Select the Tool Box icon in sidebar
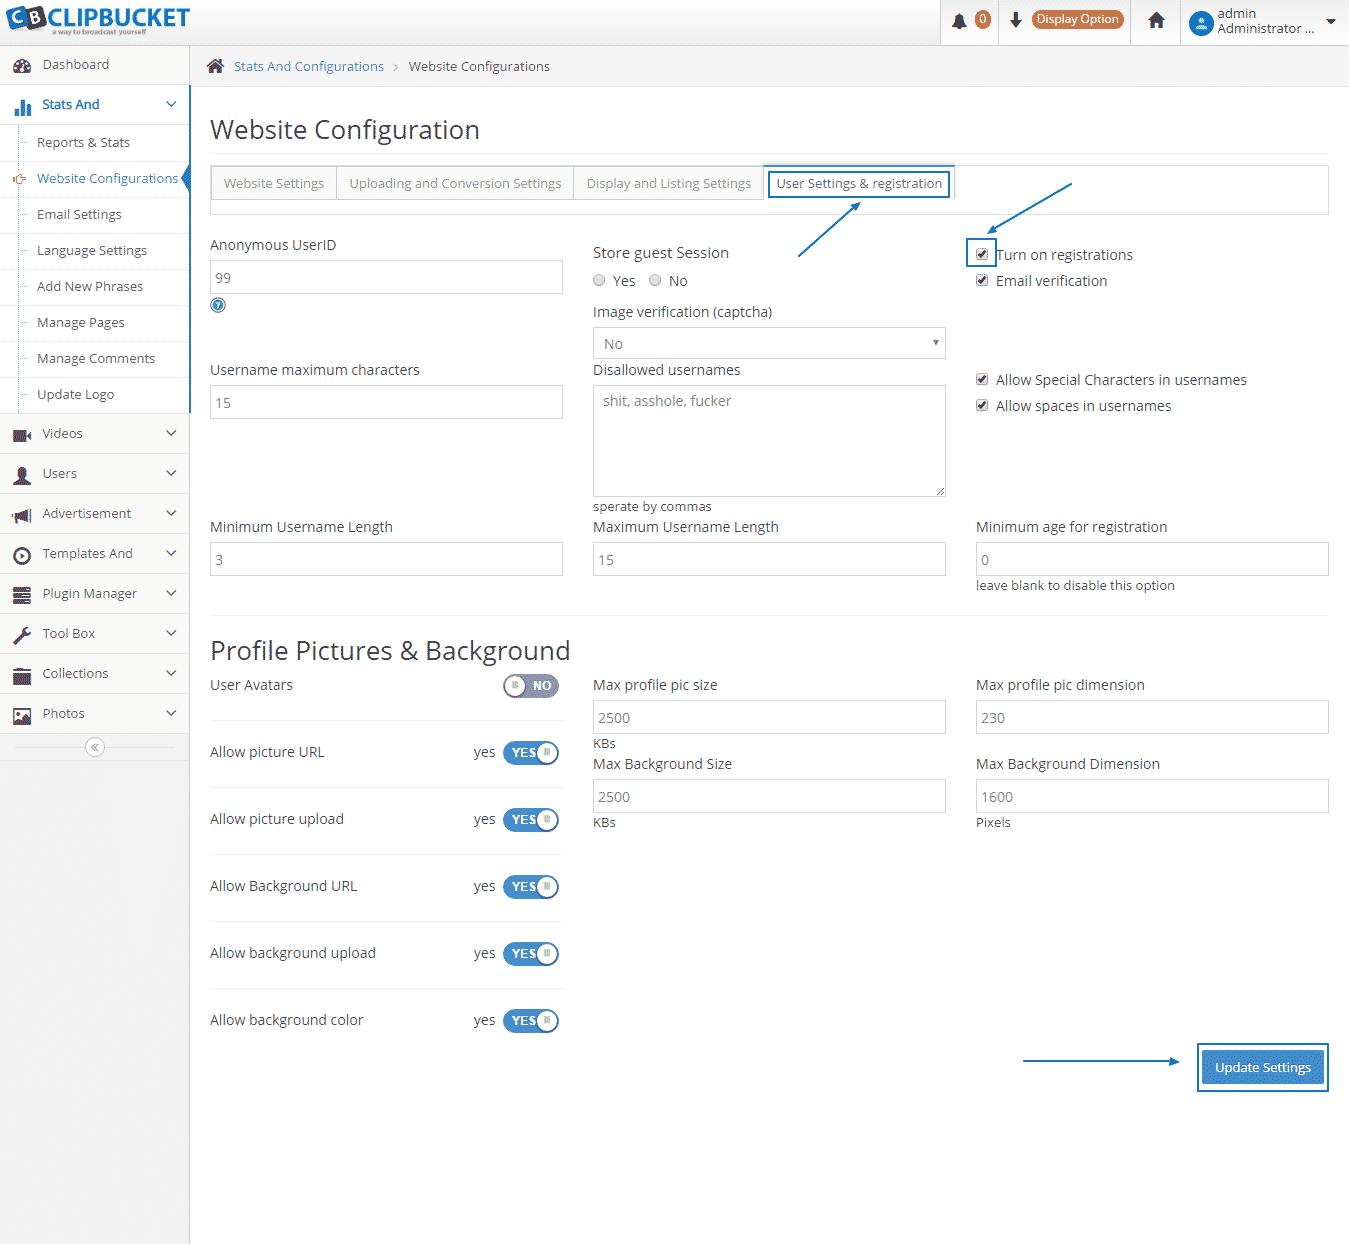 point(22,633)
